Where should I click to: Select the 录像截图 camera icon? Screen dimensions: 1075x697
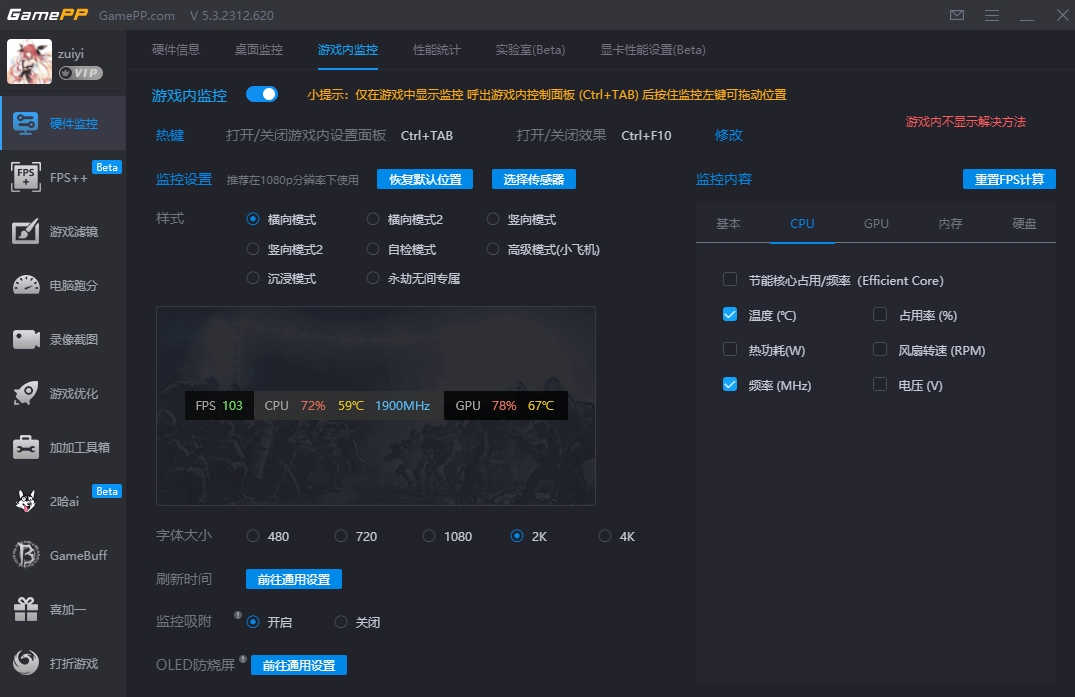(26, 339)
